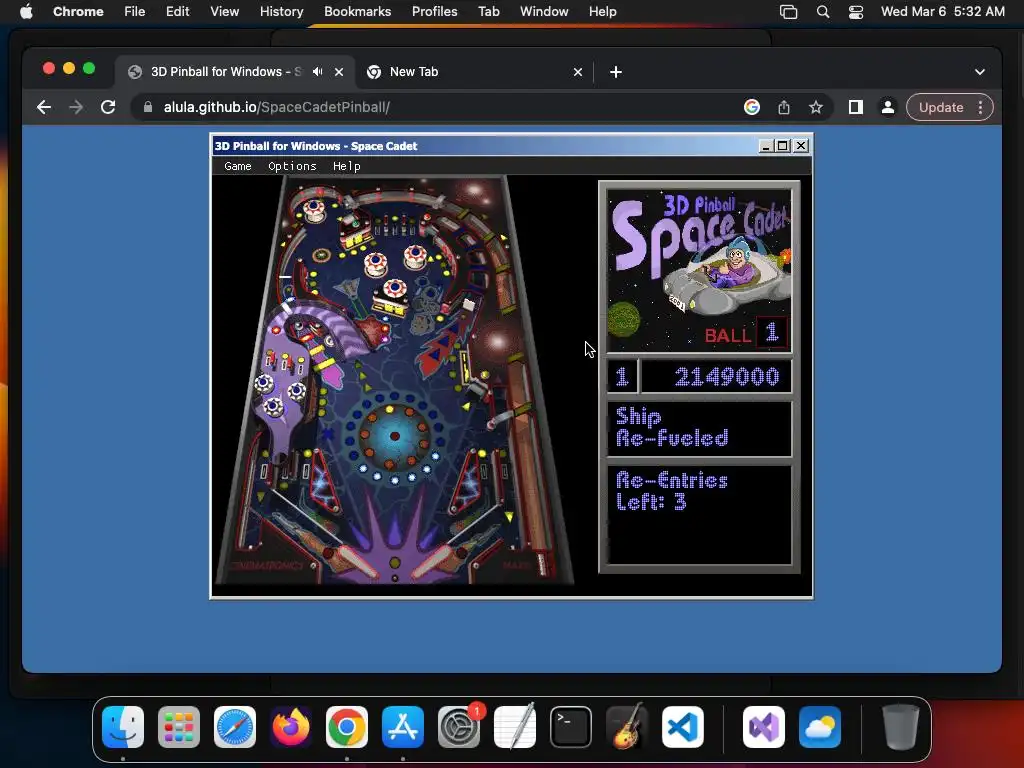Screen dimensions: 1024x768
Task: Open the Game menu in Pinball
Action: tap(237, 166)
